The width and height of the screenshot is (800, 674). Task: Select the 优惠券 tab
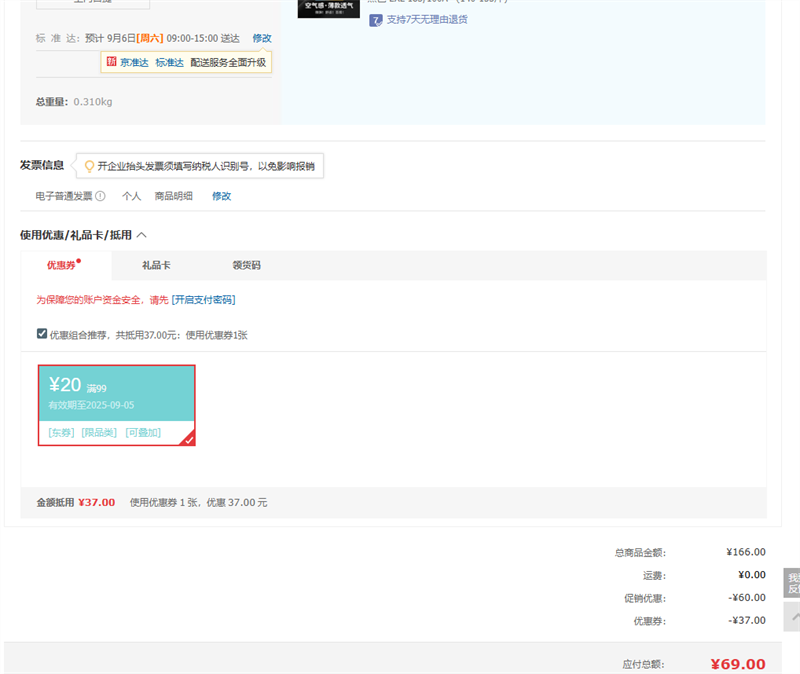pyautogui.click(x=62, y=265)
